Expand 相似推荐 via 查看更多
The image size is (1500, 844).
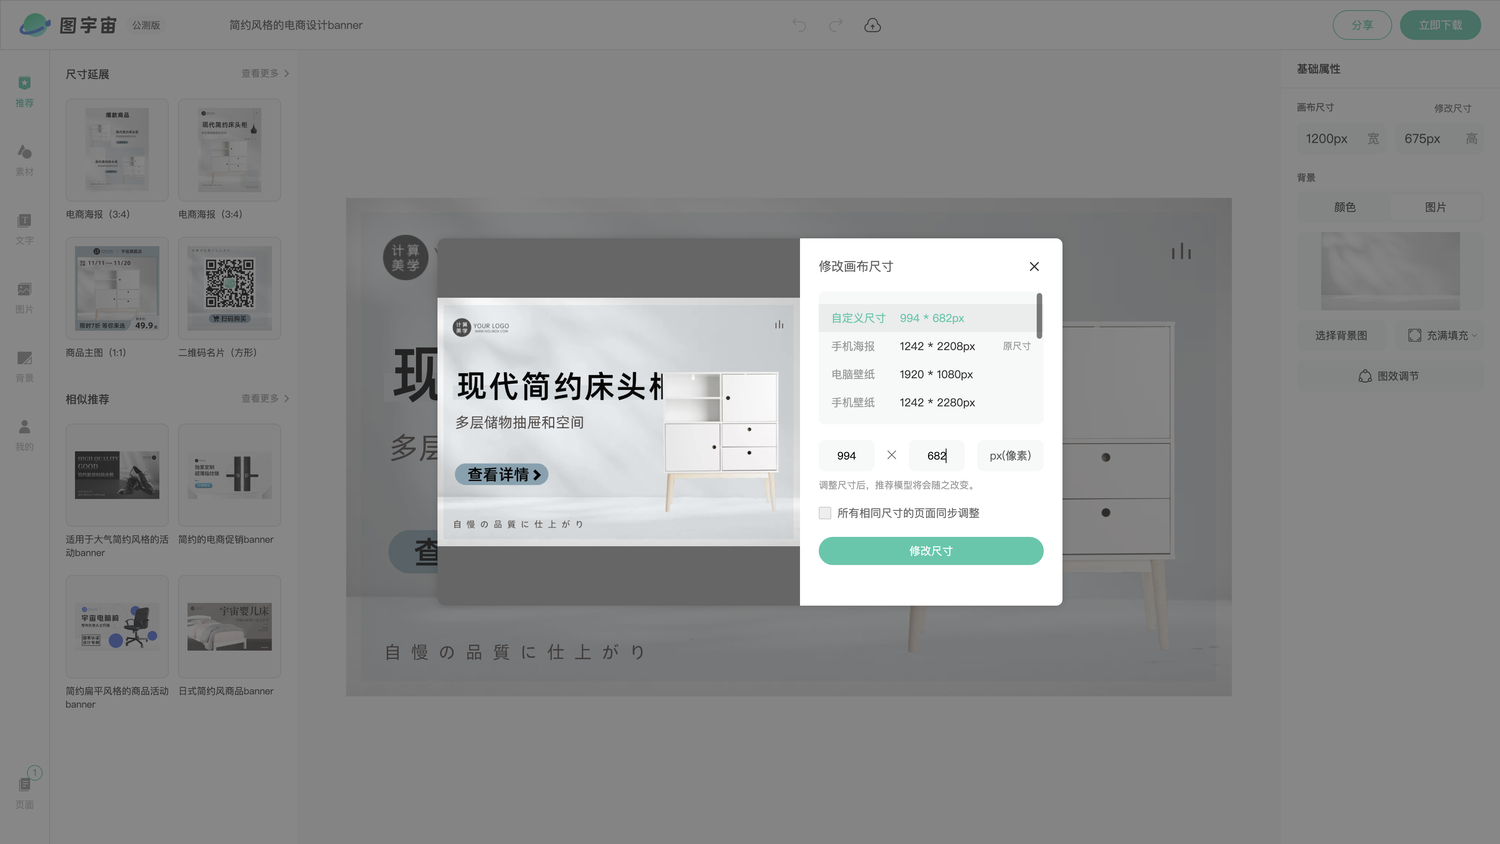point(265,398)
